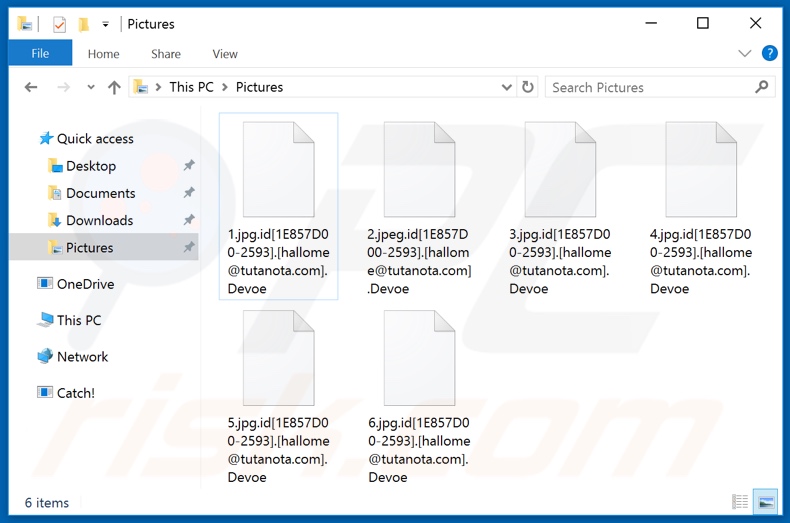This screenshot has height=523, width=790.
Task: Click Pictures in the address bar
Action: (x=259, y=87)
